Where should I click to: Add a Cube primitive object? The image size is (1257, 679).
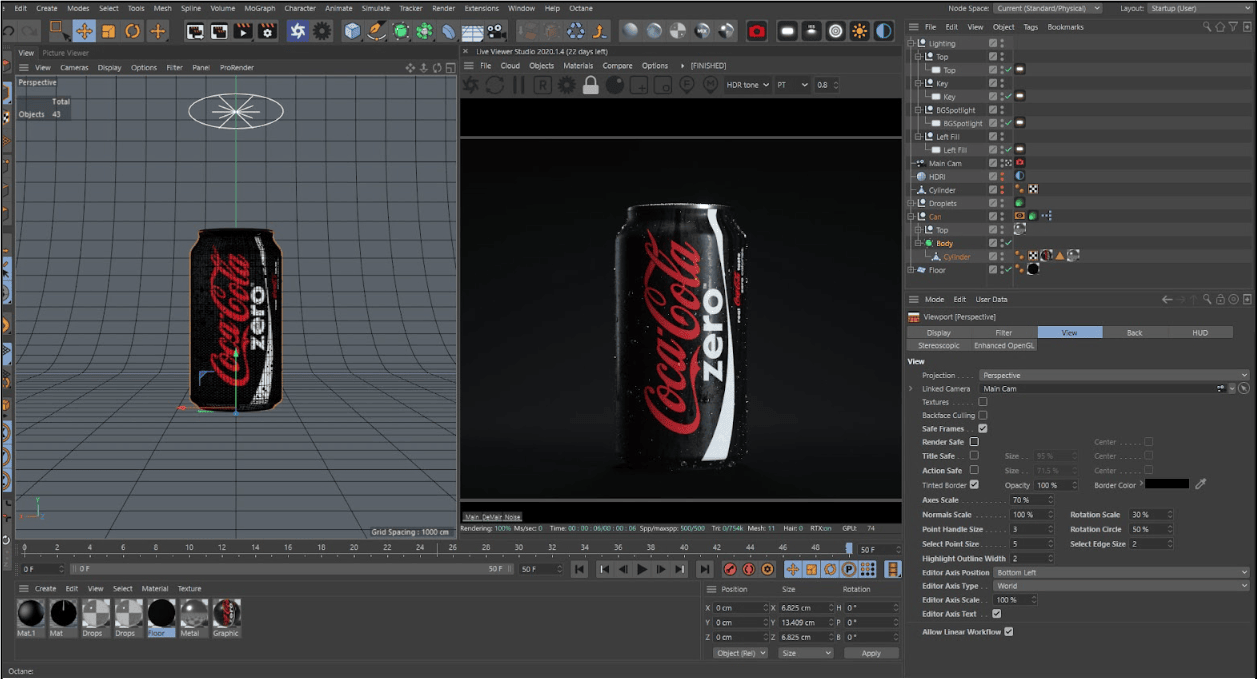click(x=352, y=31)
